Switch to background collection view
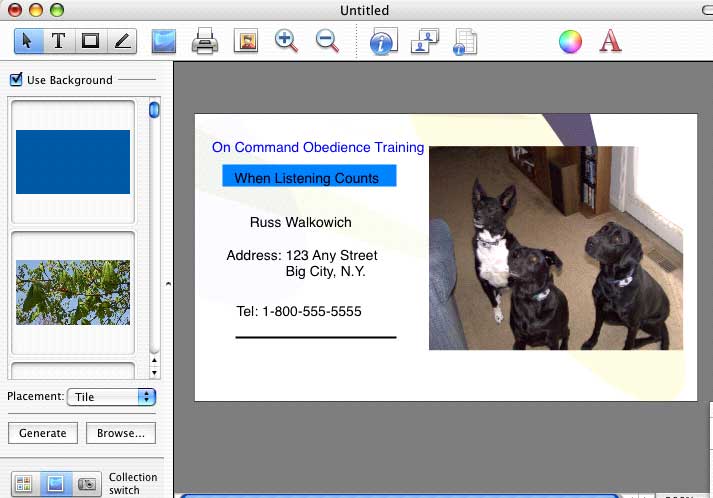The image size is (713, 498). (56, 484)
